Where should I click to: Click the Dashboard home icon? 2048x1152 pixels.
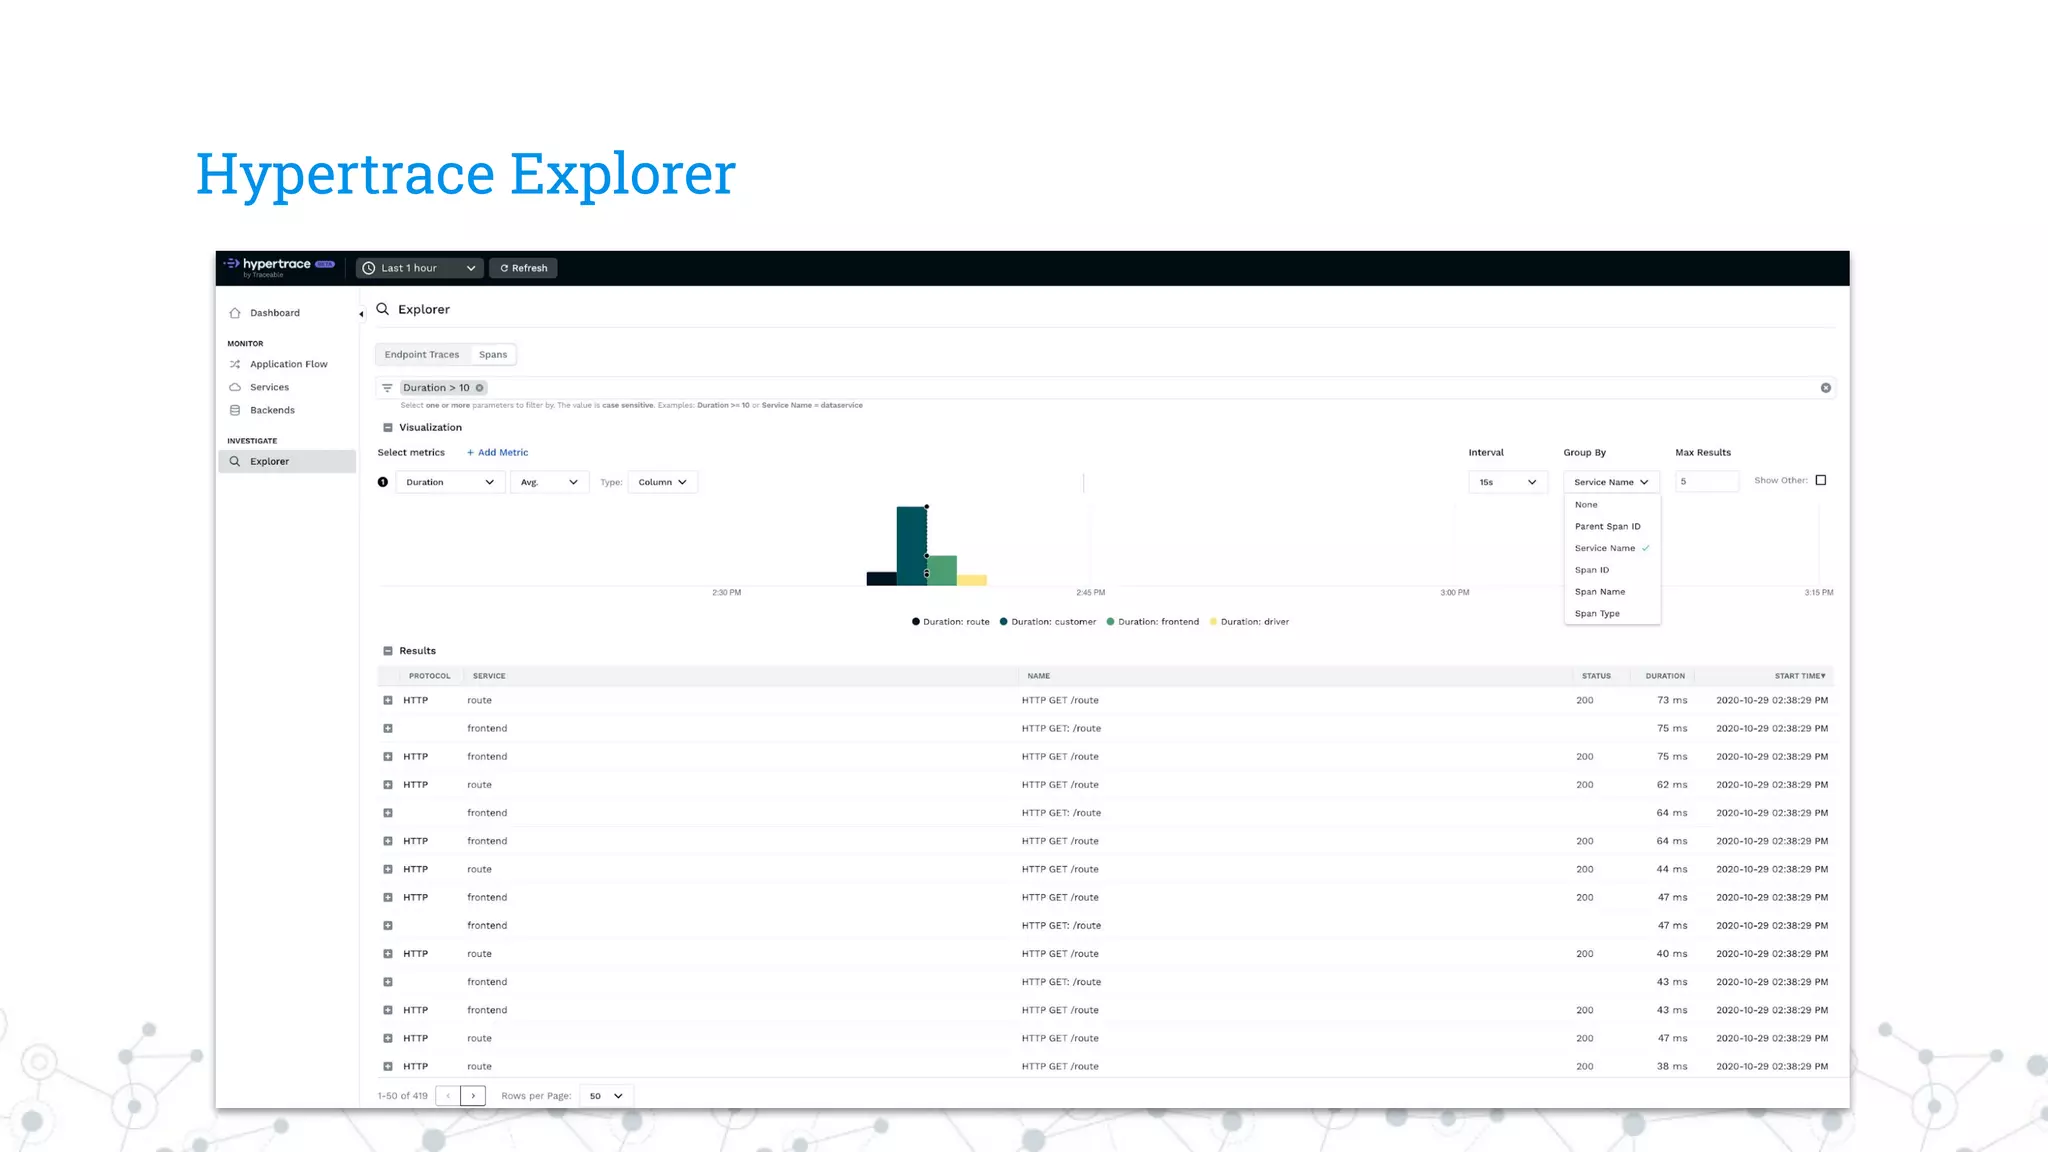pos(235,313)
